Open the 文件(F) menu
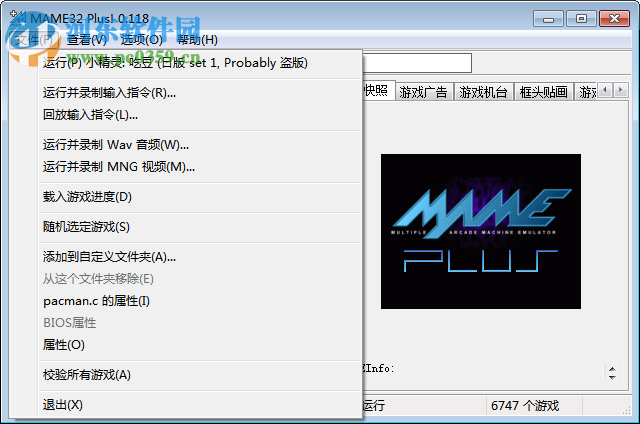This screenshot has width=640, height=424. click(34, 40)
